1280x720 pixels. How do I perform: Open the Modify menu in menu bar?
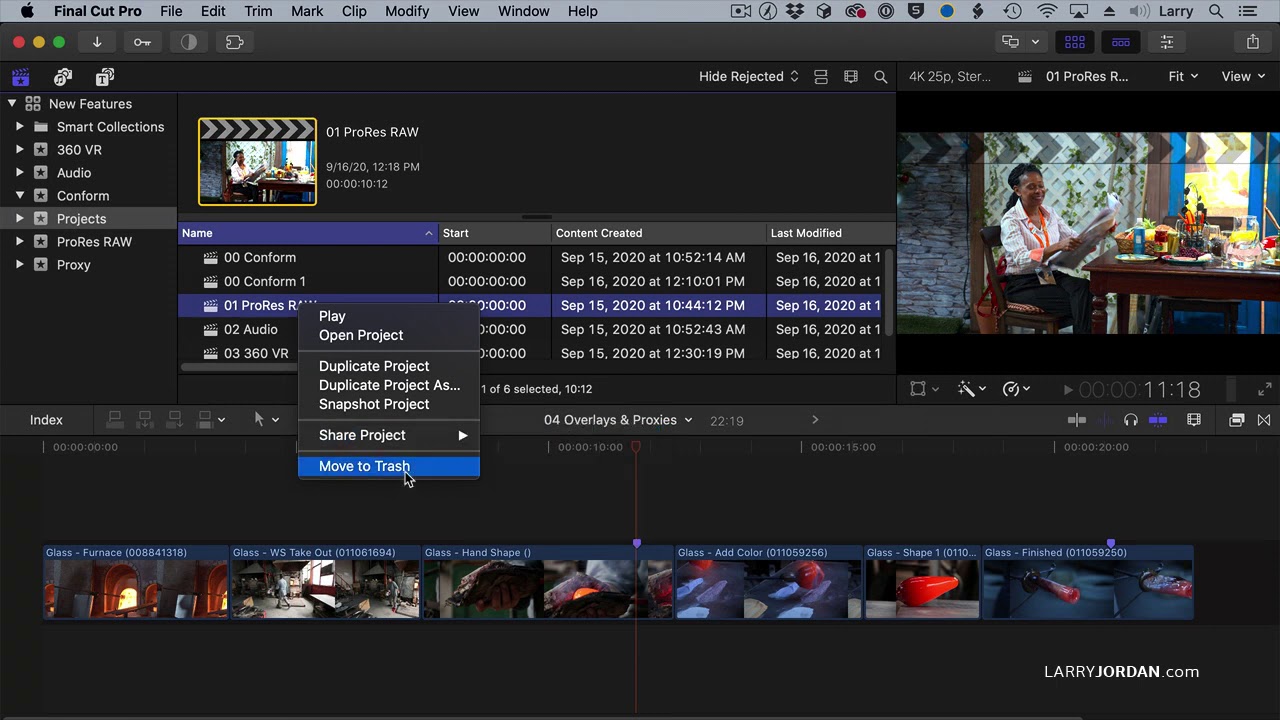coord(407,11)
